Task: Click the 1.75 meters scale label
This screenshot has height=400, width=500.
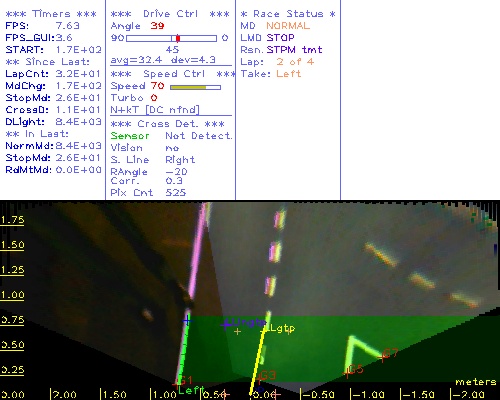Action: click(x=13, y=220)
